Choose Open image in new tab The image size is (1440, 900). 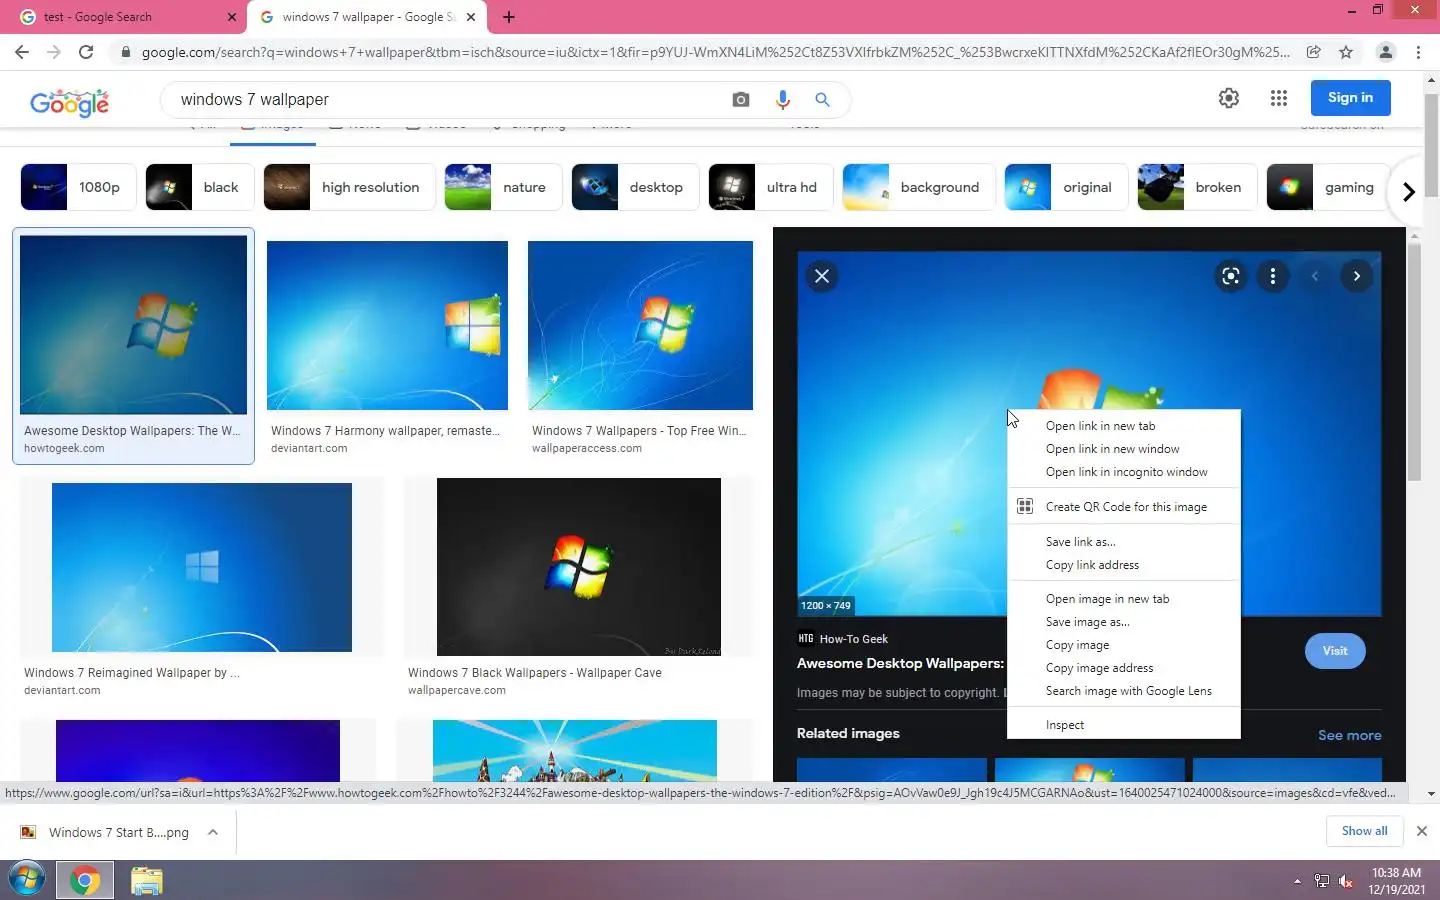coord(1124,599)
